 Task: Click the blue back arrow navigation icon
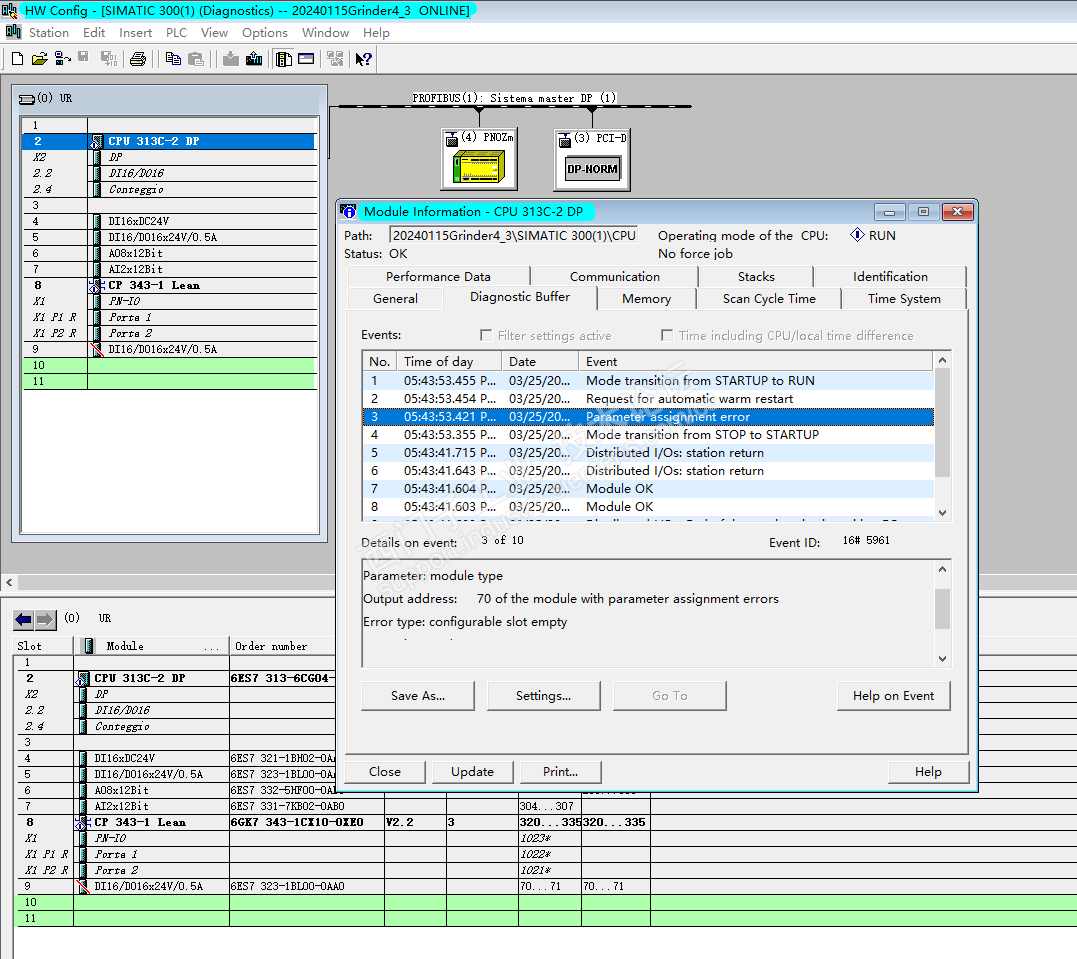tap(23, 620)
